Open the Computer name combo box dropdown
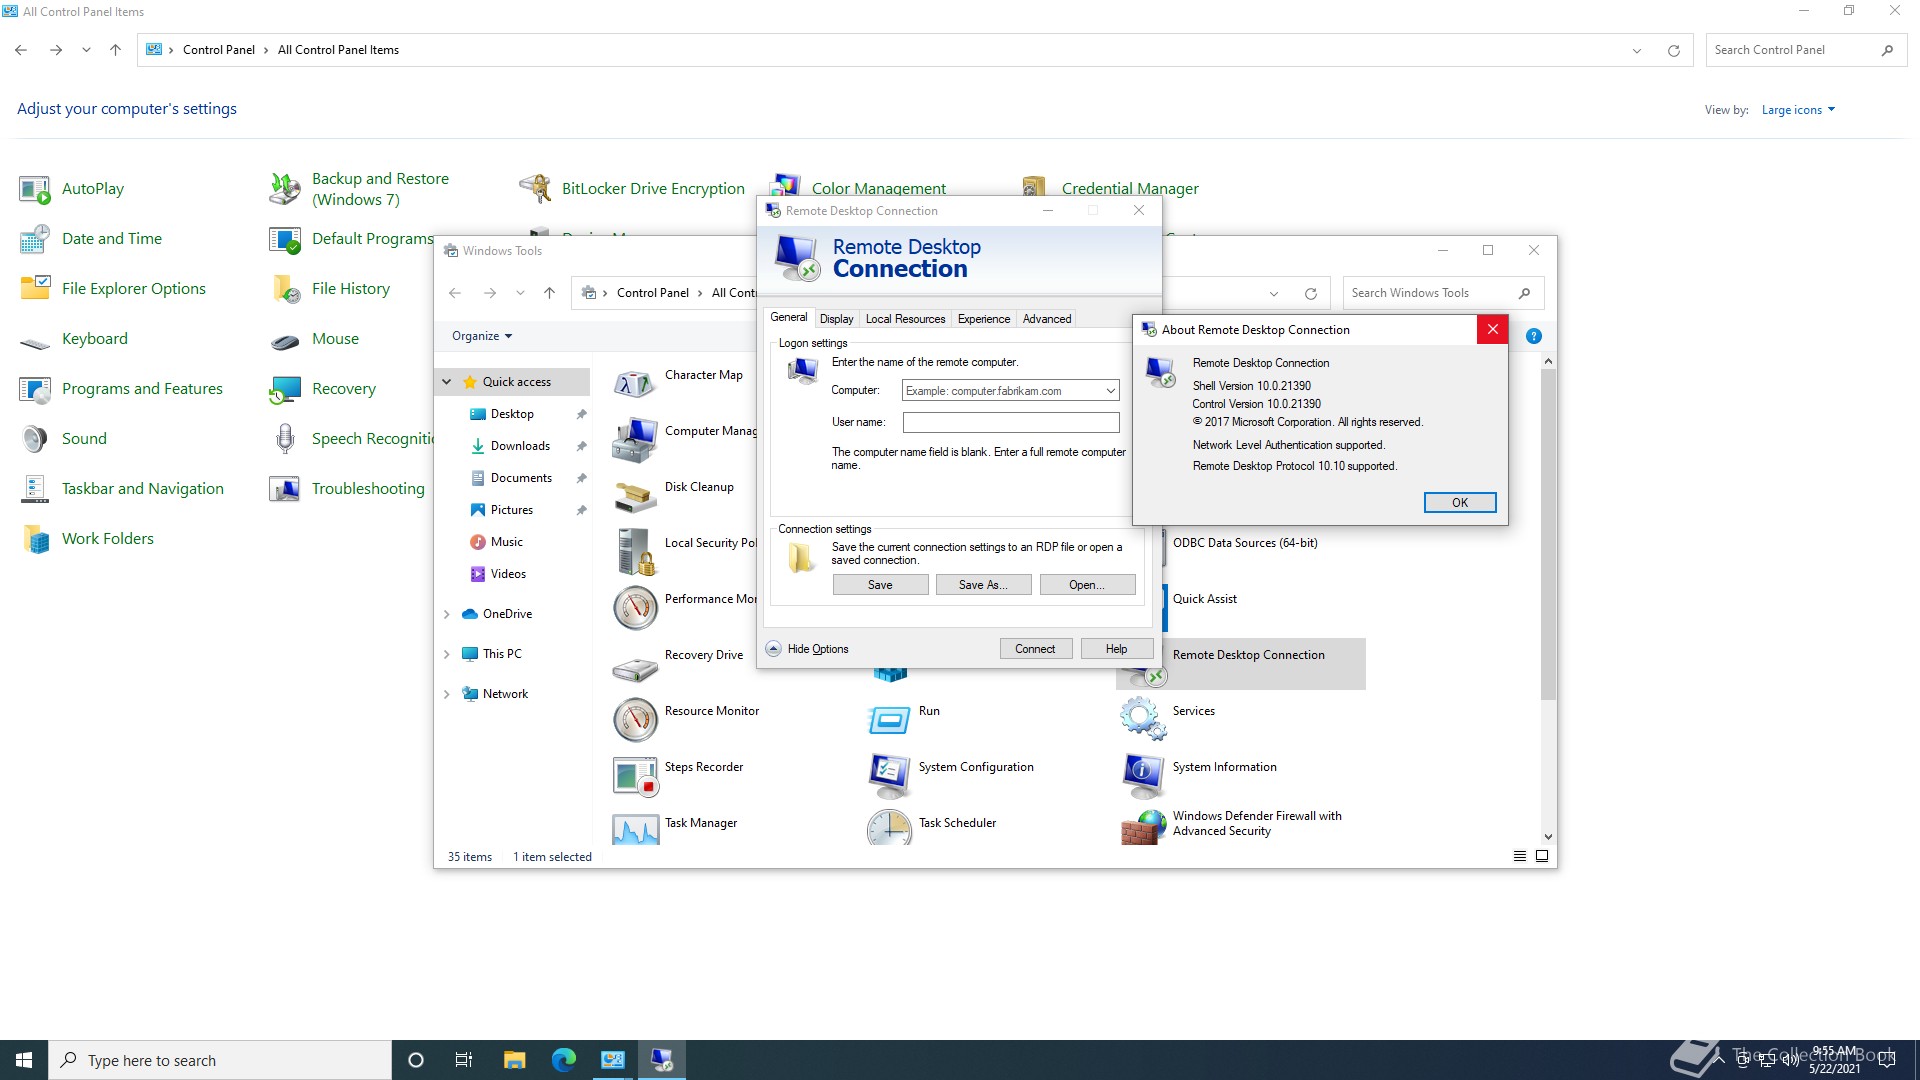This screenshot has height=1080, width=1920. tap(1110, 391)
